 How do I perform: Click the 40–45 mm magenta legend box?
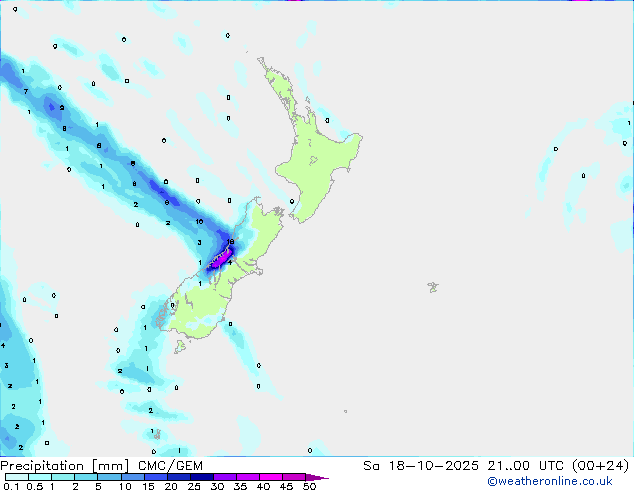(271, 477)
